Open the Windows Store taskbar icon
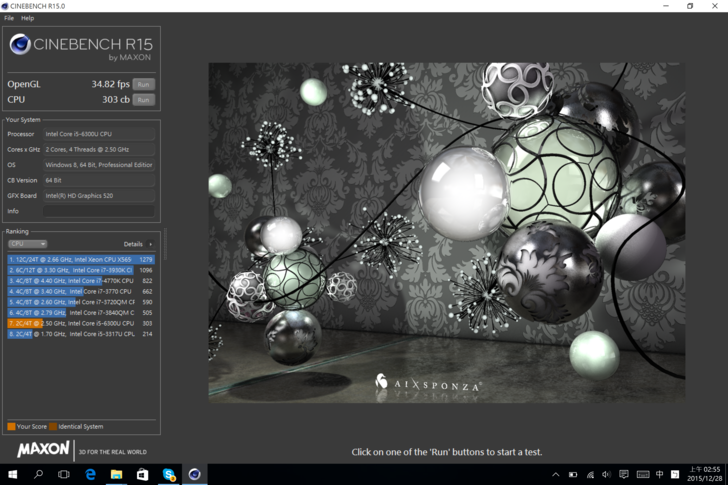 pos(142,474)
